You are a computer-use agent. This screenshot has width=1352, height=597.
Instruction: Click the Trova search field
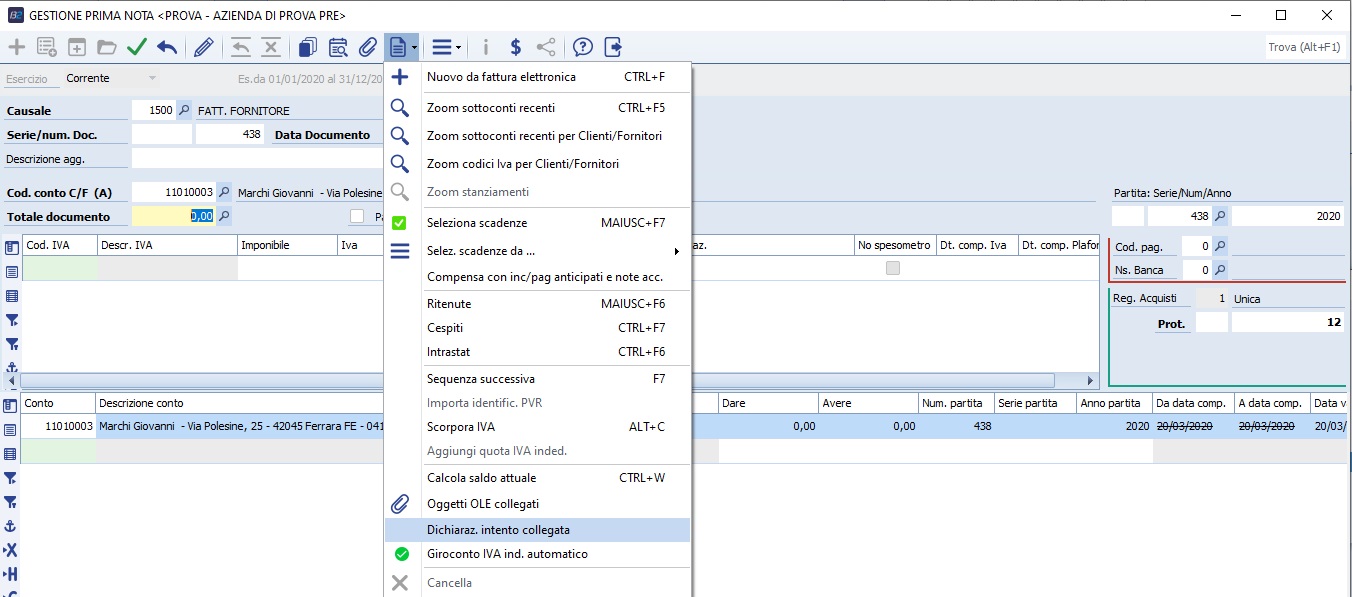(1304, 47)
